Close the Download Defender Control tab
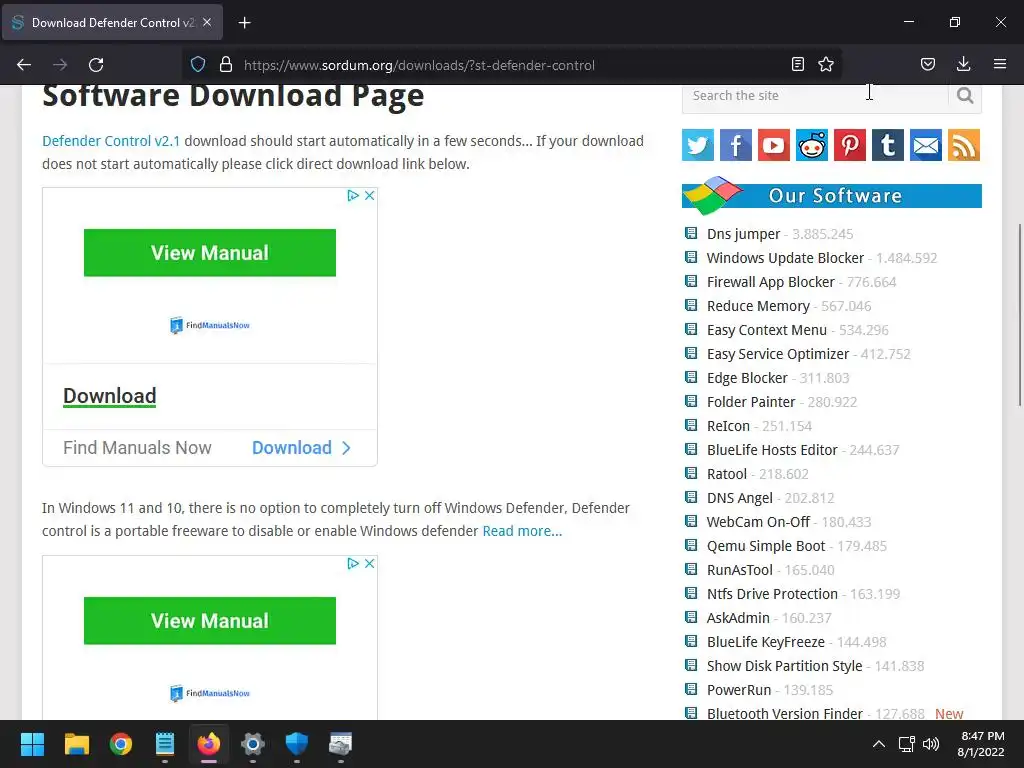This screenshot has height=768, width=1024. [x=207, y=22]
